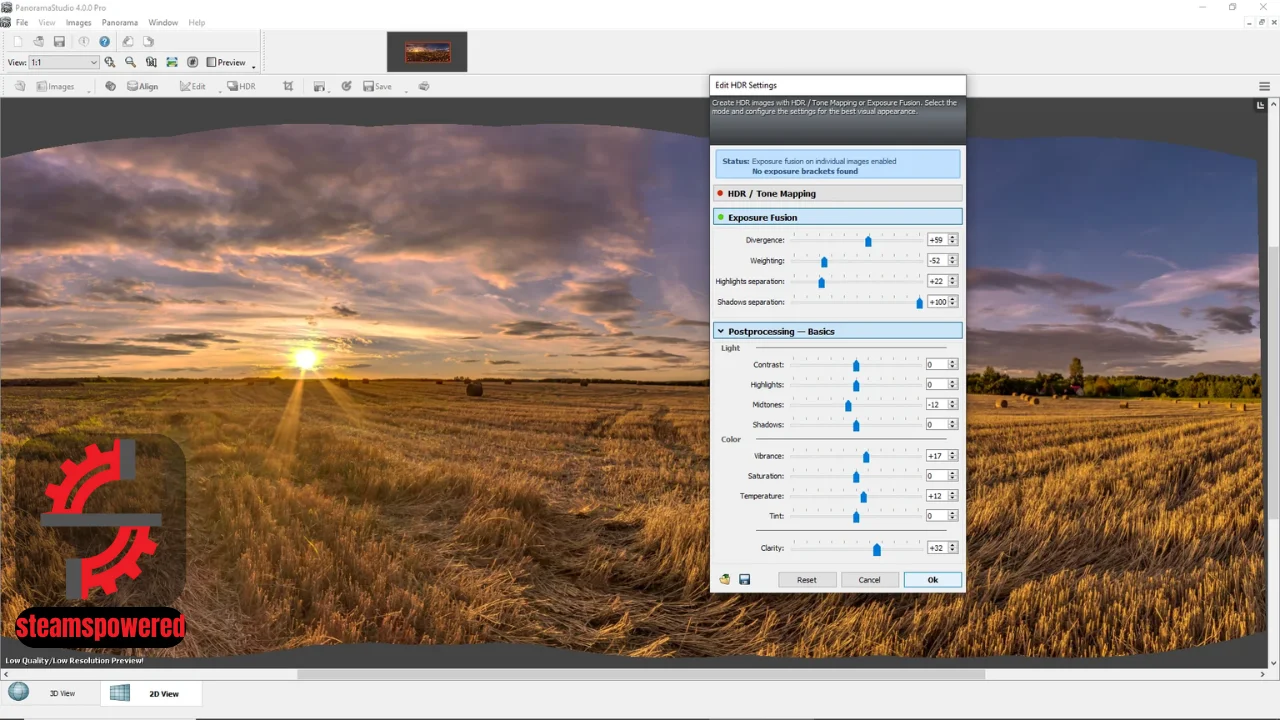Open the Window menu
The height and width of the screenshot is (720, 1280).
(x=163, y=22)
